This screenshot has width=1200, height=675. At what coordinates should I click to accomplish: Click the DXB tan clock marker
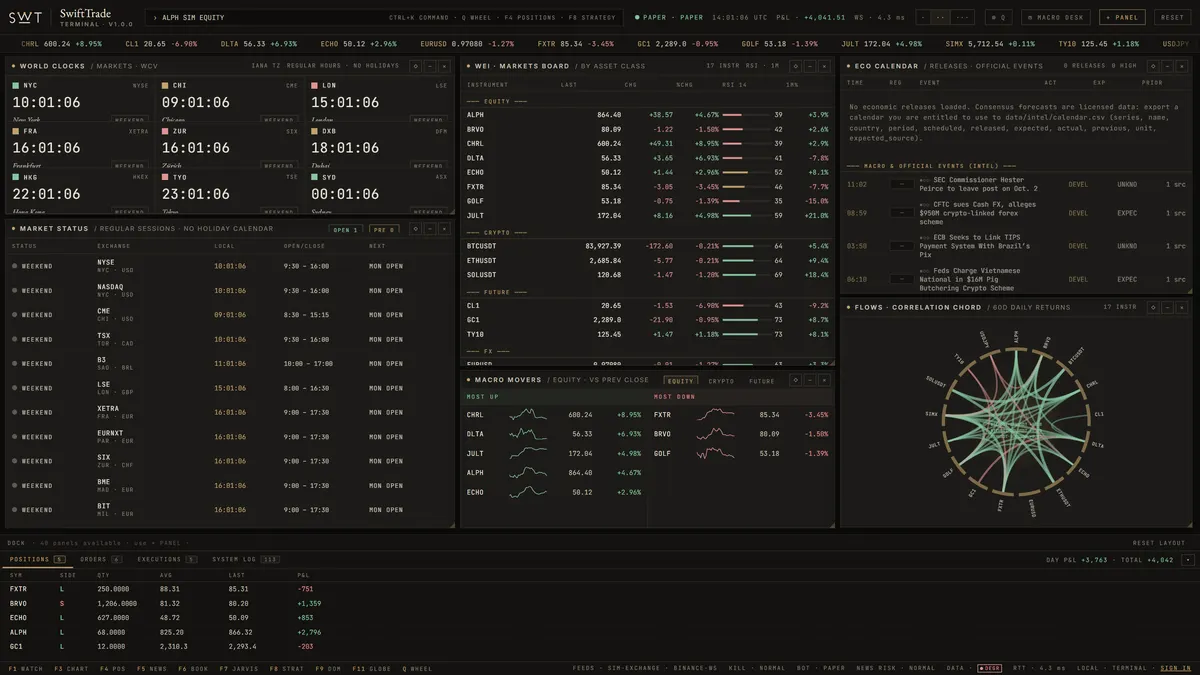click(314, 131)
